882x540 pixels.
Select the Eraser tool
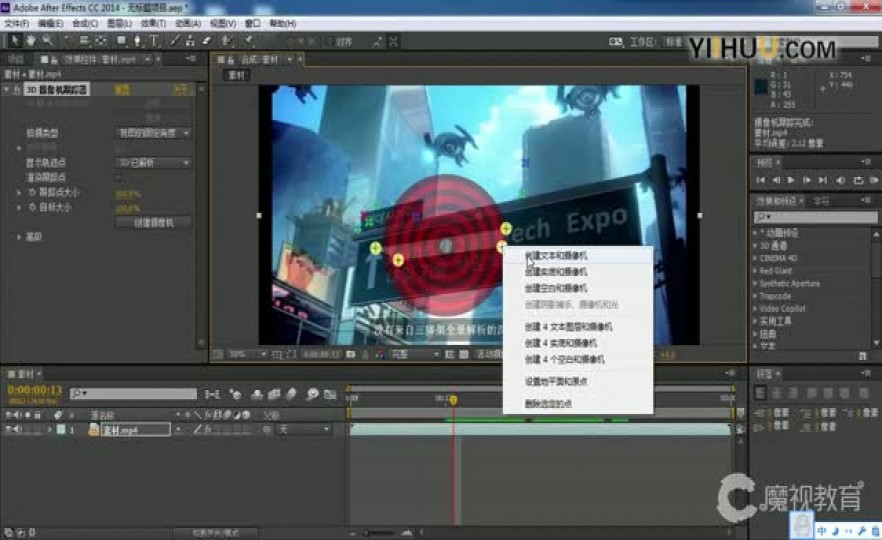click(206, 40)
